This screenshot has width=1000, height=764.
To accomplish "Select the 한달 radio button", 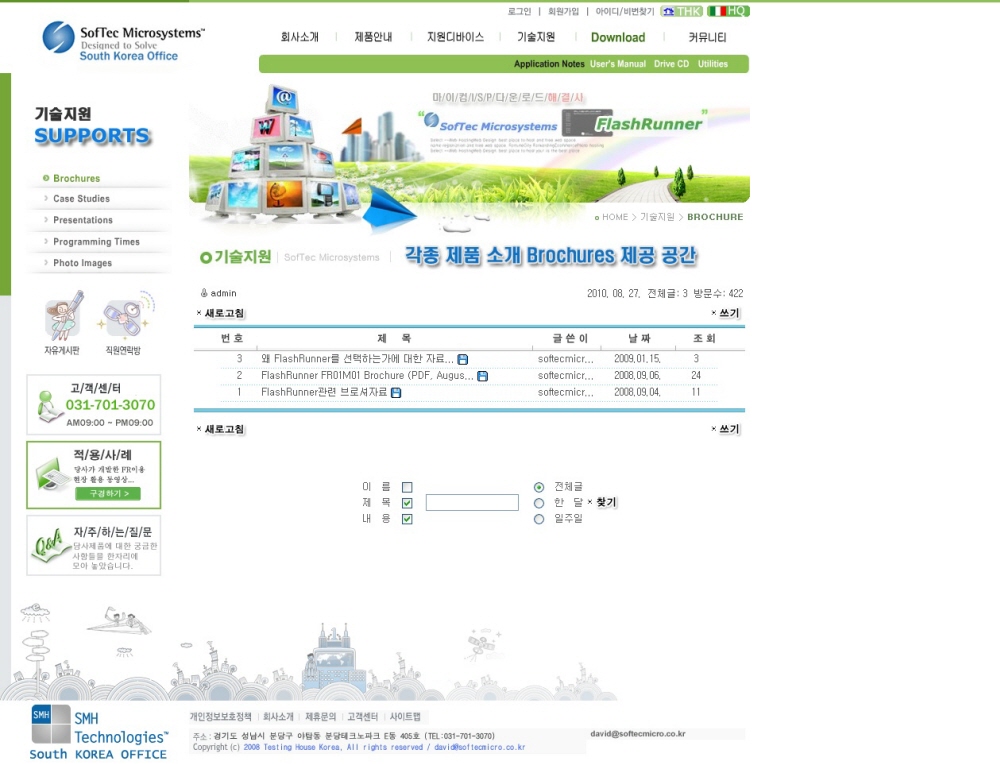I will 539,503.
